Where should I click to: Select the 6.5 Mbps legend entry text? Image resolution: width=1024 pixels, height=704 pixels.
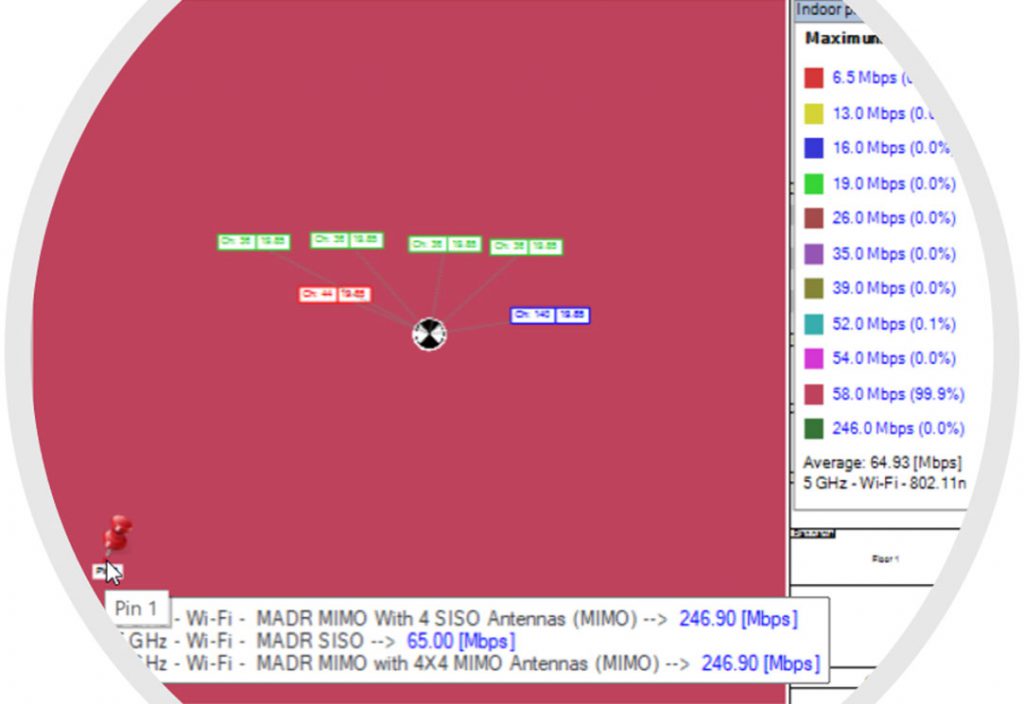[x=874, y=78]
